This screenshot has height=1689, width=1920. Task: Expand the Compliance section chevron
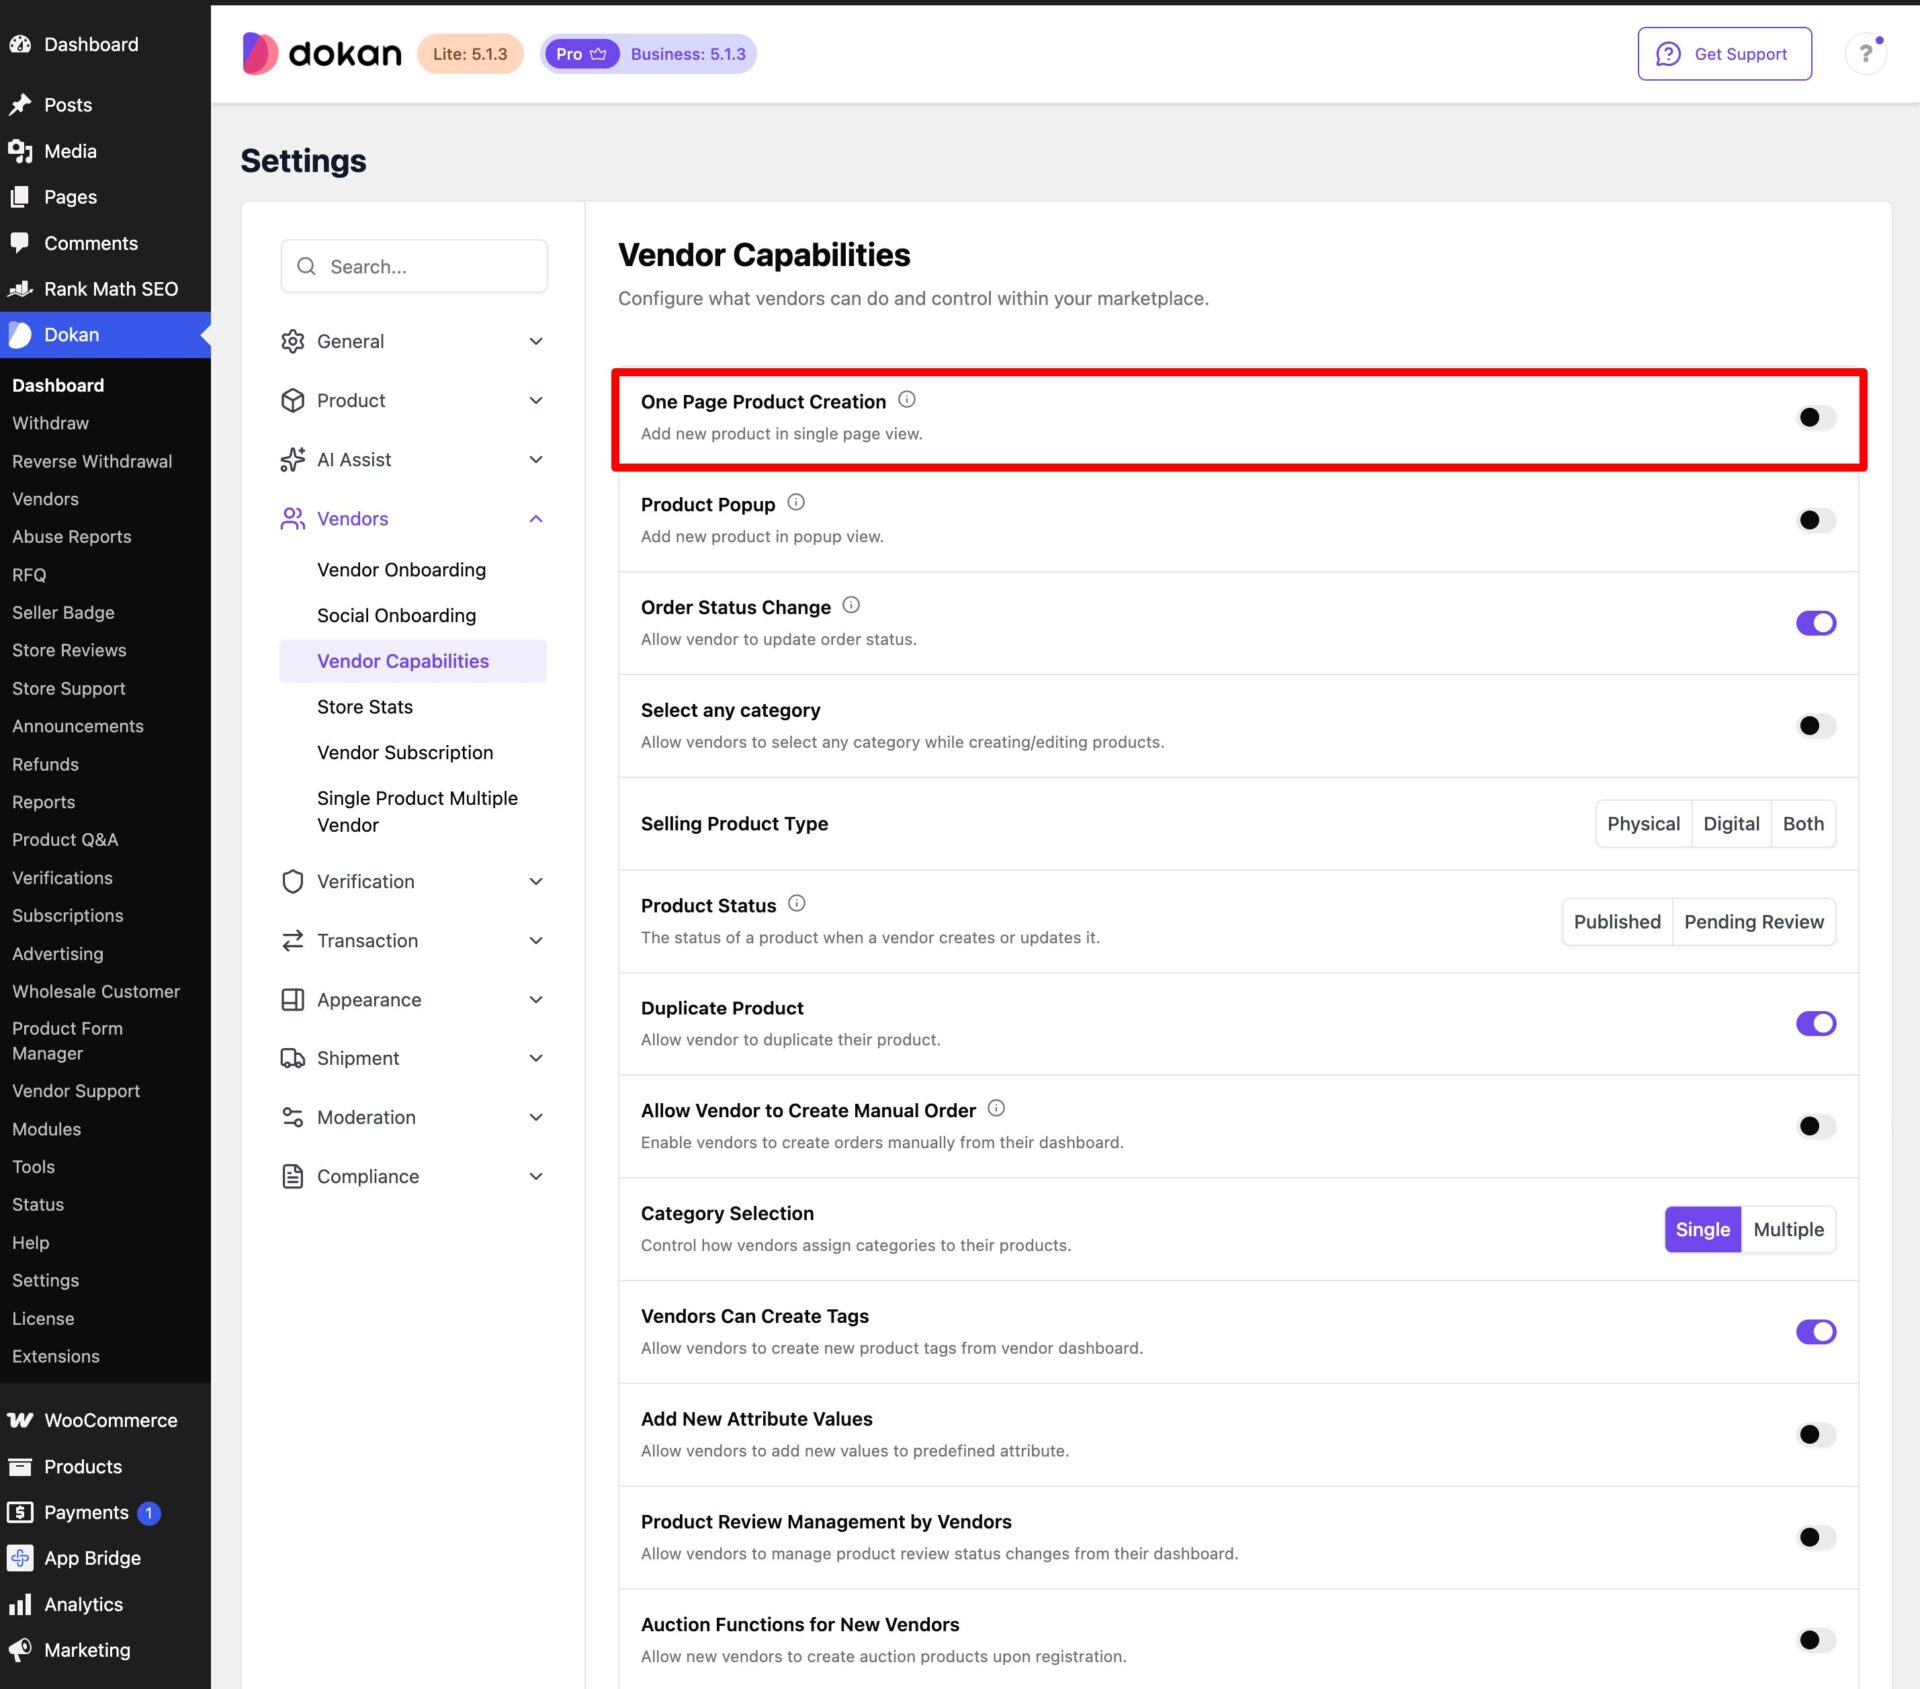click(x=536, y=1177)
